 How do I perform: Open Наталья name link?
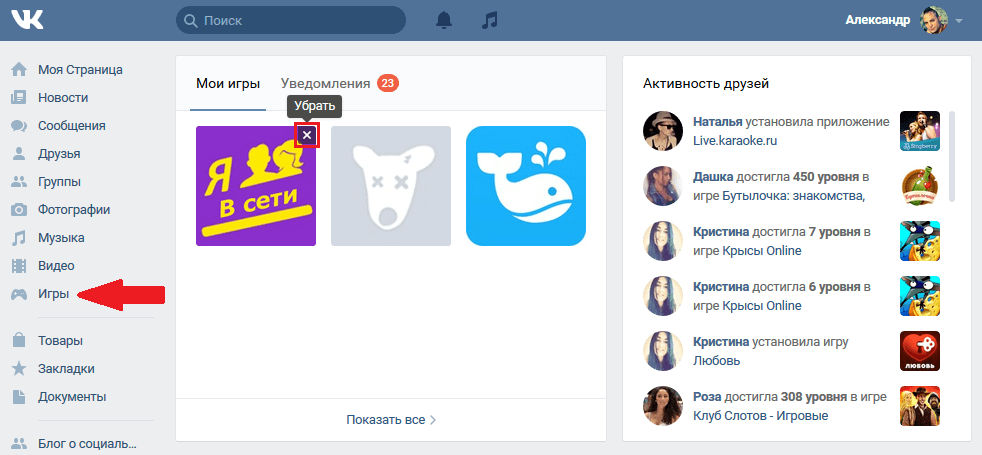(x=717, y=122)
